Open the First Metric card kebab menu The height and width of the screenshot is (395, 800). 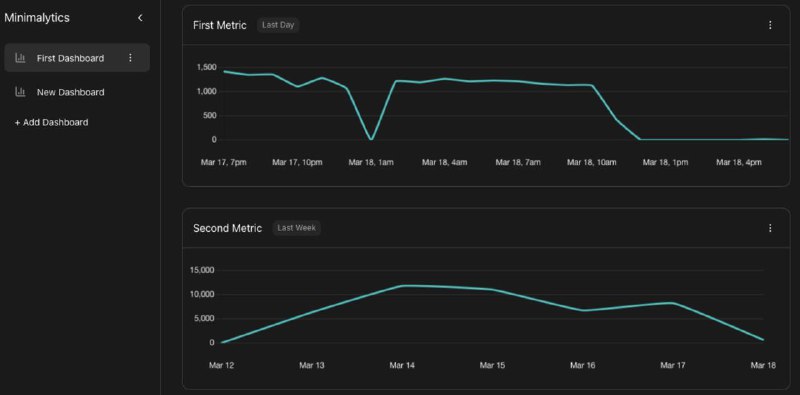point(770,25)
